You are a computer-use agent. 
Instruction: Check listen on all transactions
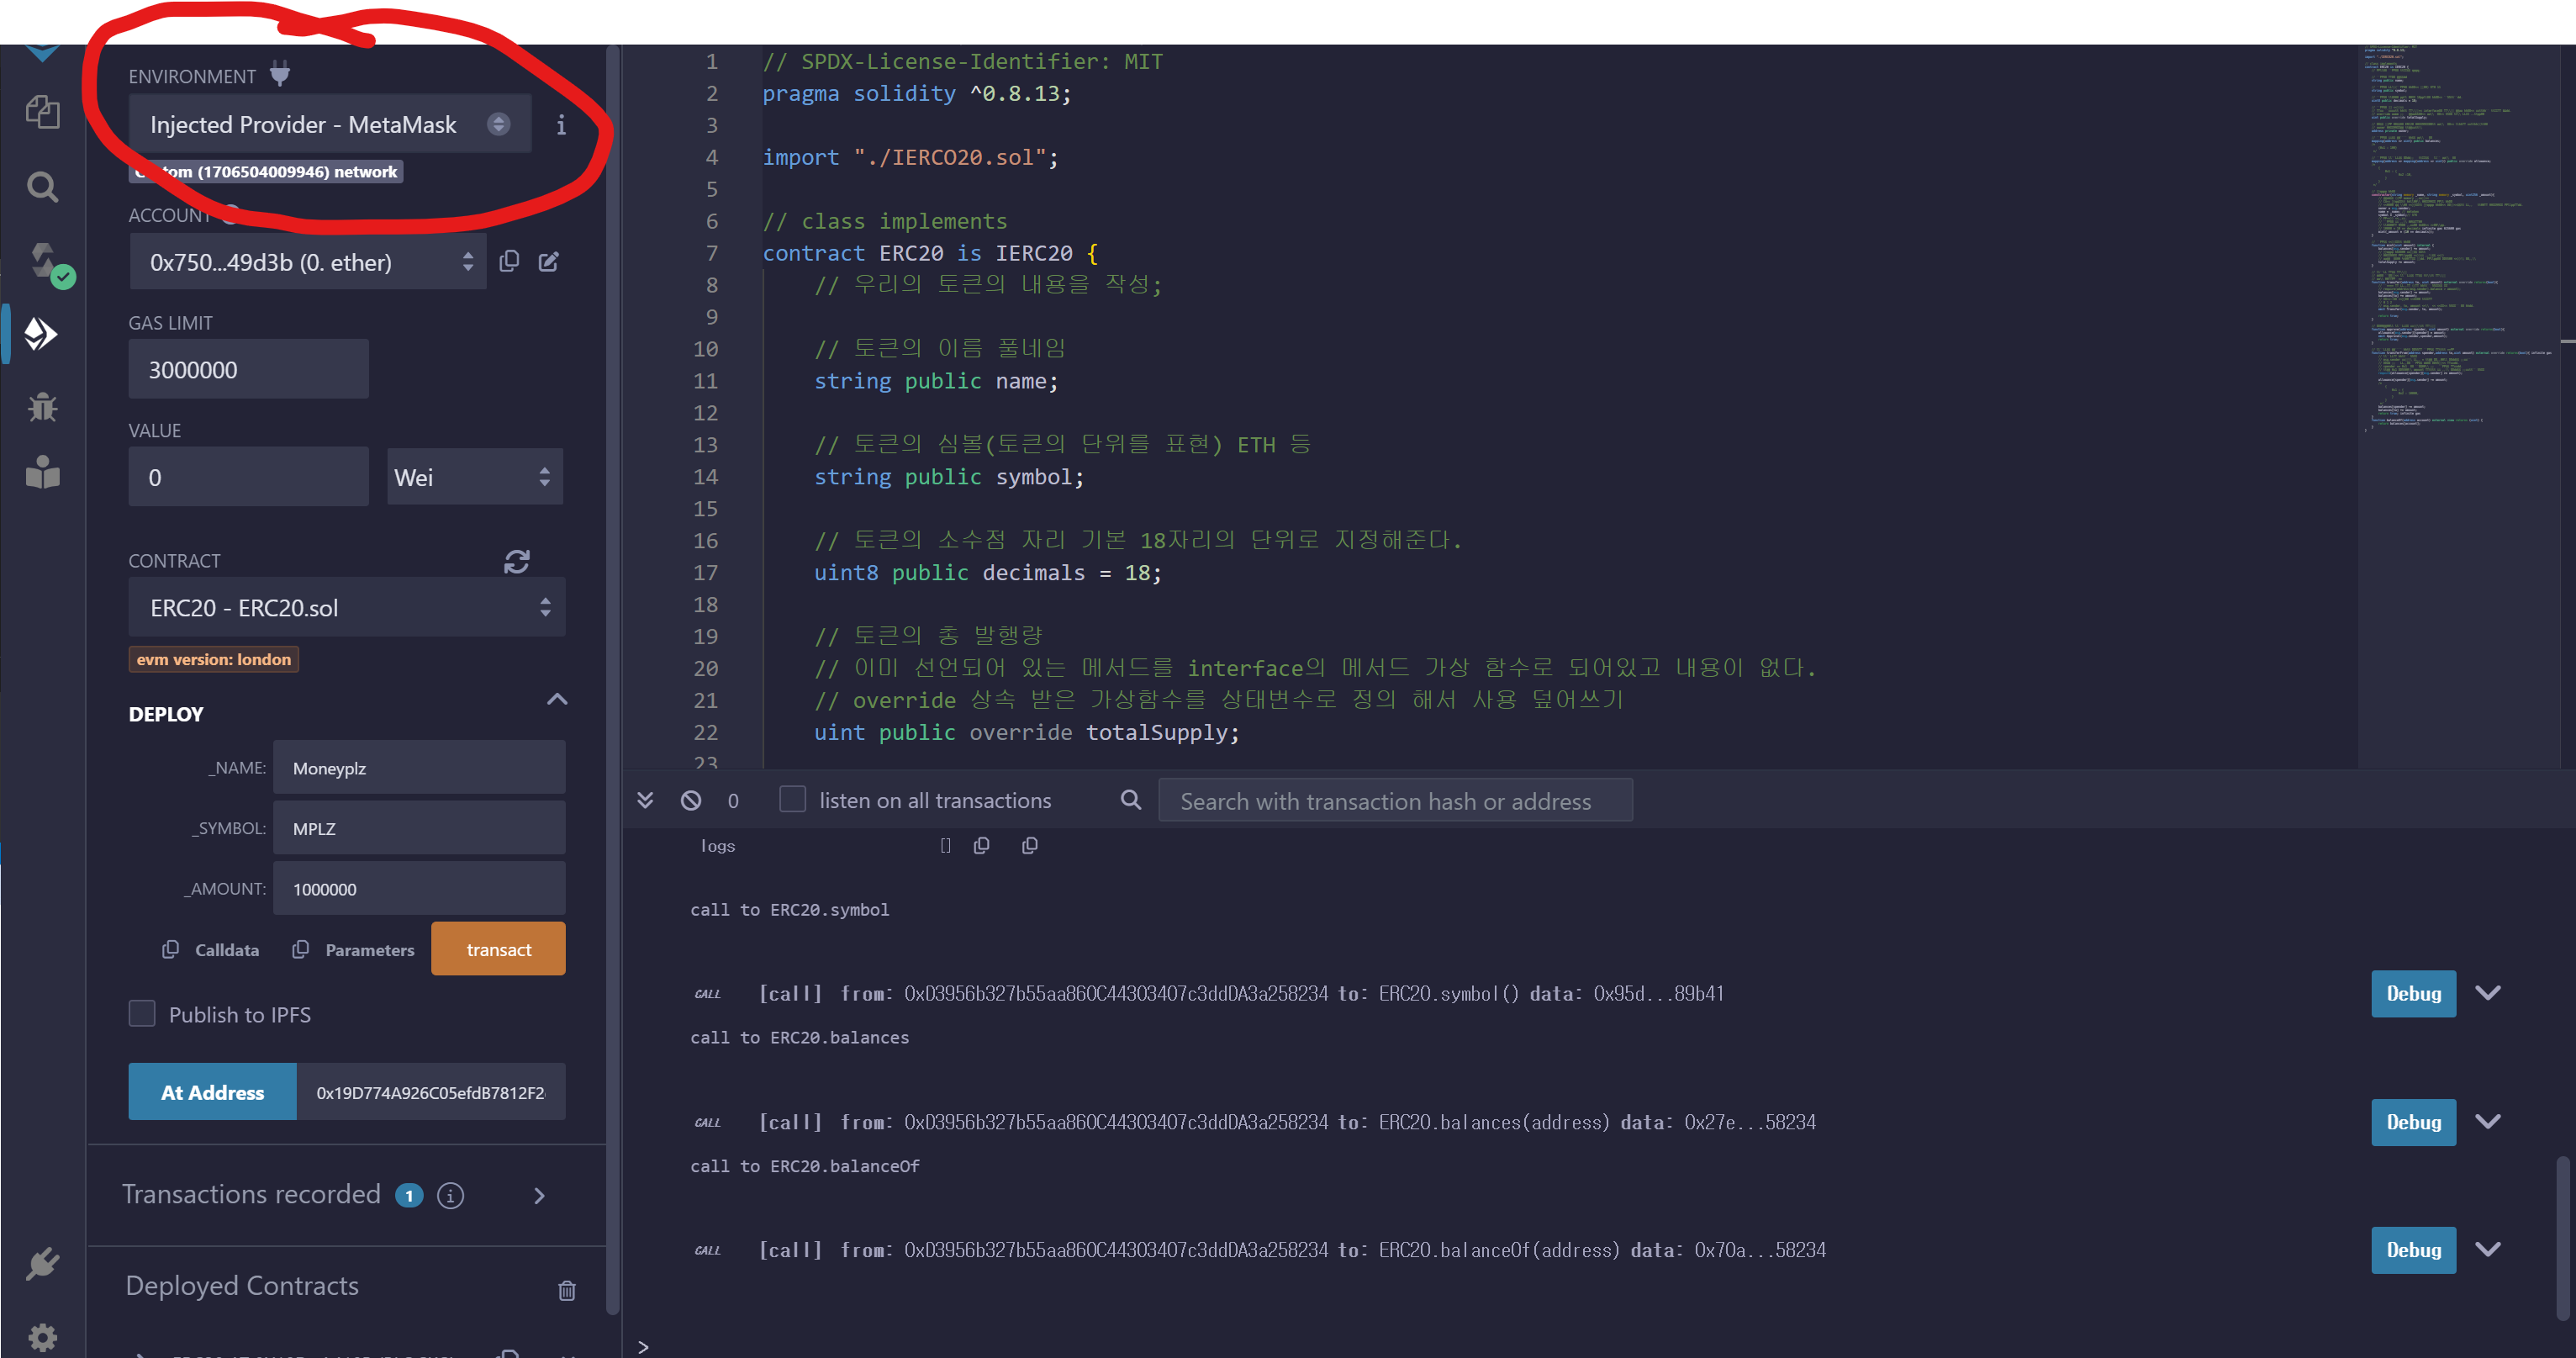pos(792,799)
